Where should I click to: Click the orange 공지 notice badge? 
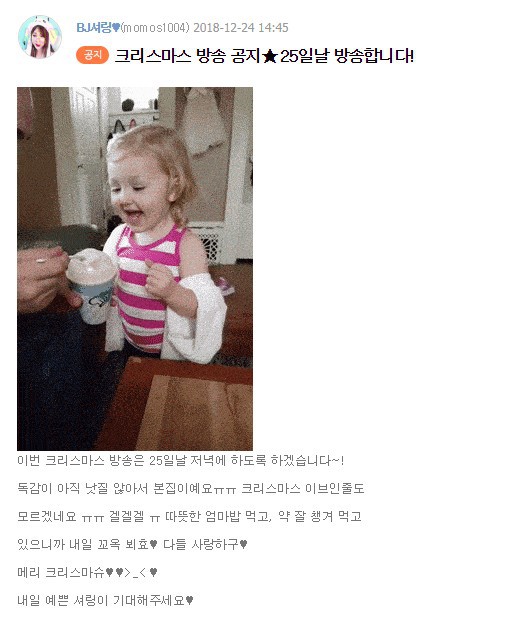click(x=92, y=55)
